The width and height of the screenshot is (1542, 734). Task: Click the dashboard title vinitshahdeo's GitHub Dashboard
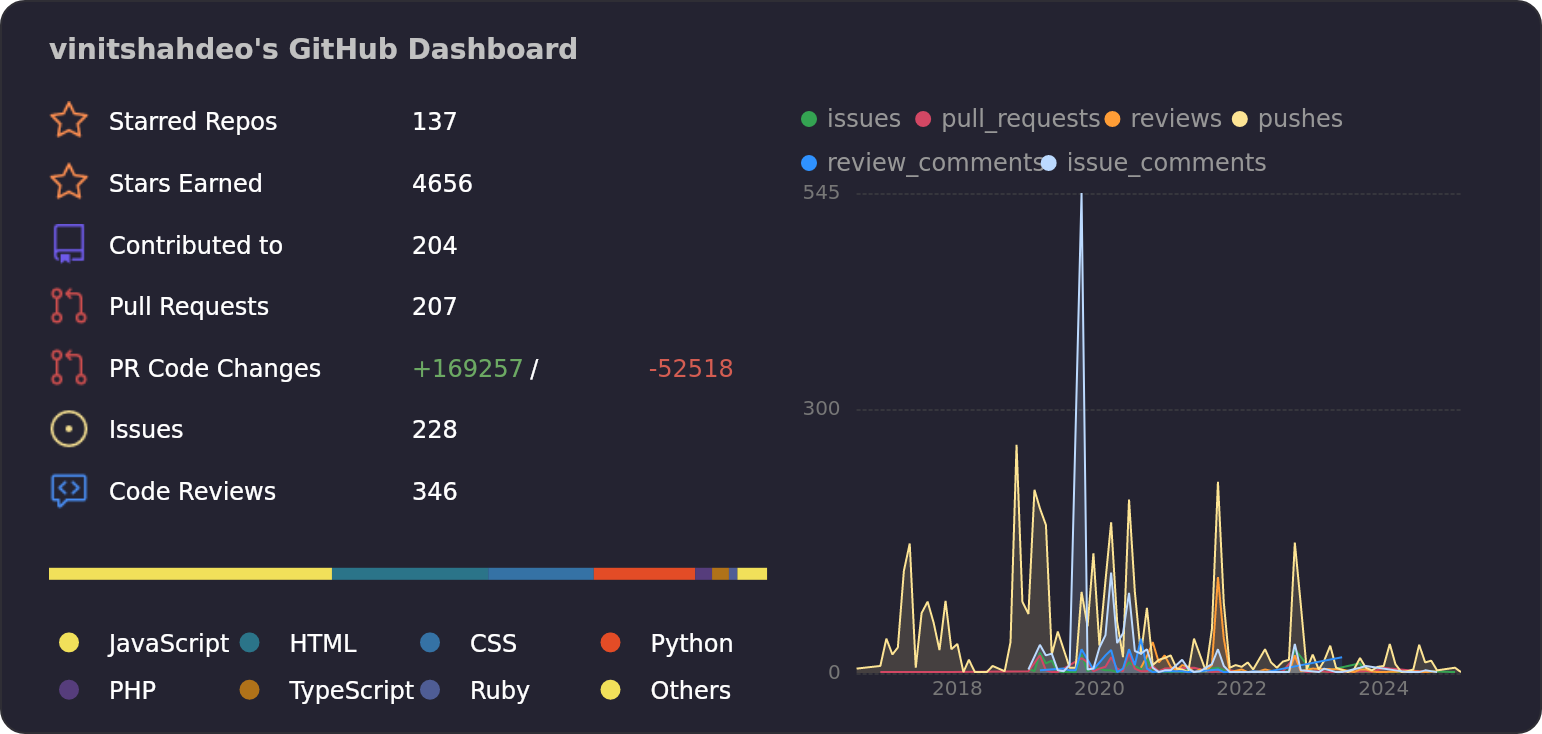pos(313,50)
